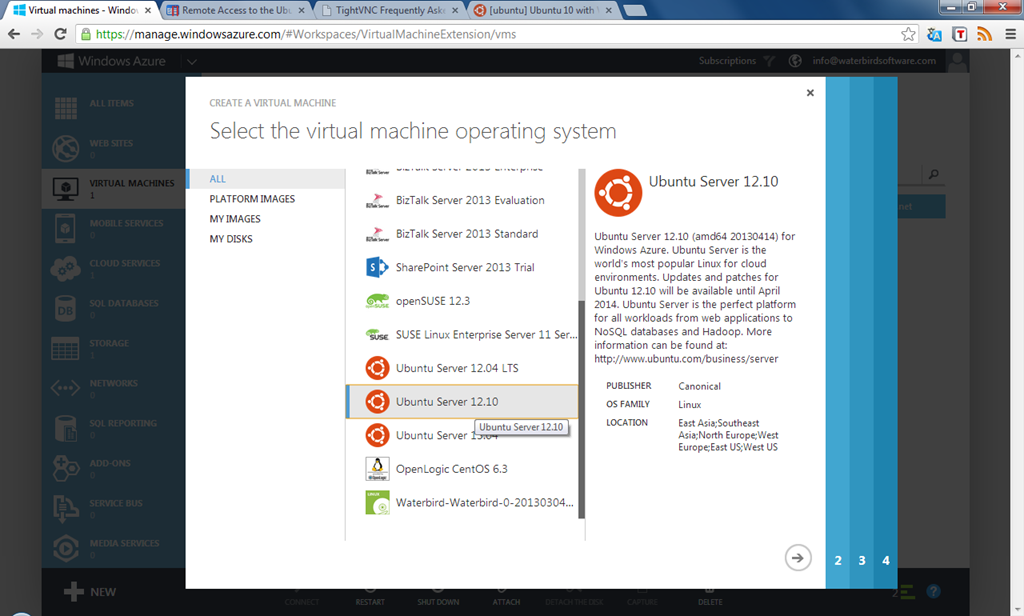Select the MY DISKS category
Screen dimensions: 1024x616
(x=266, y=238)
